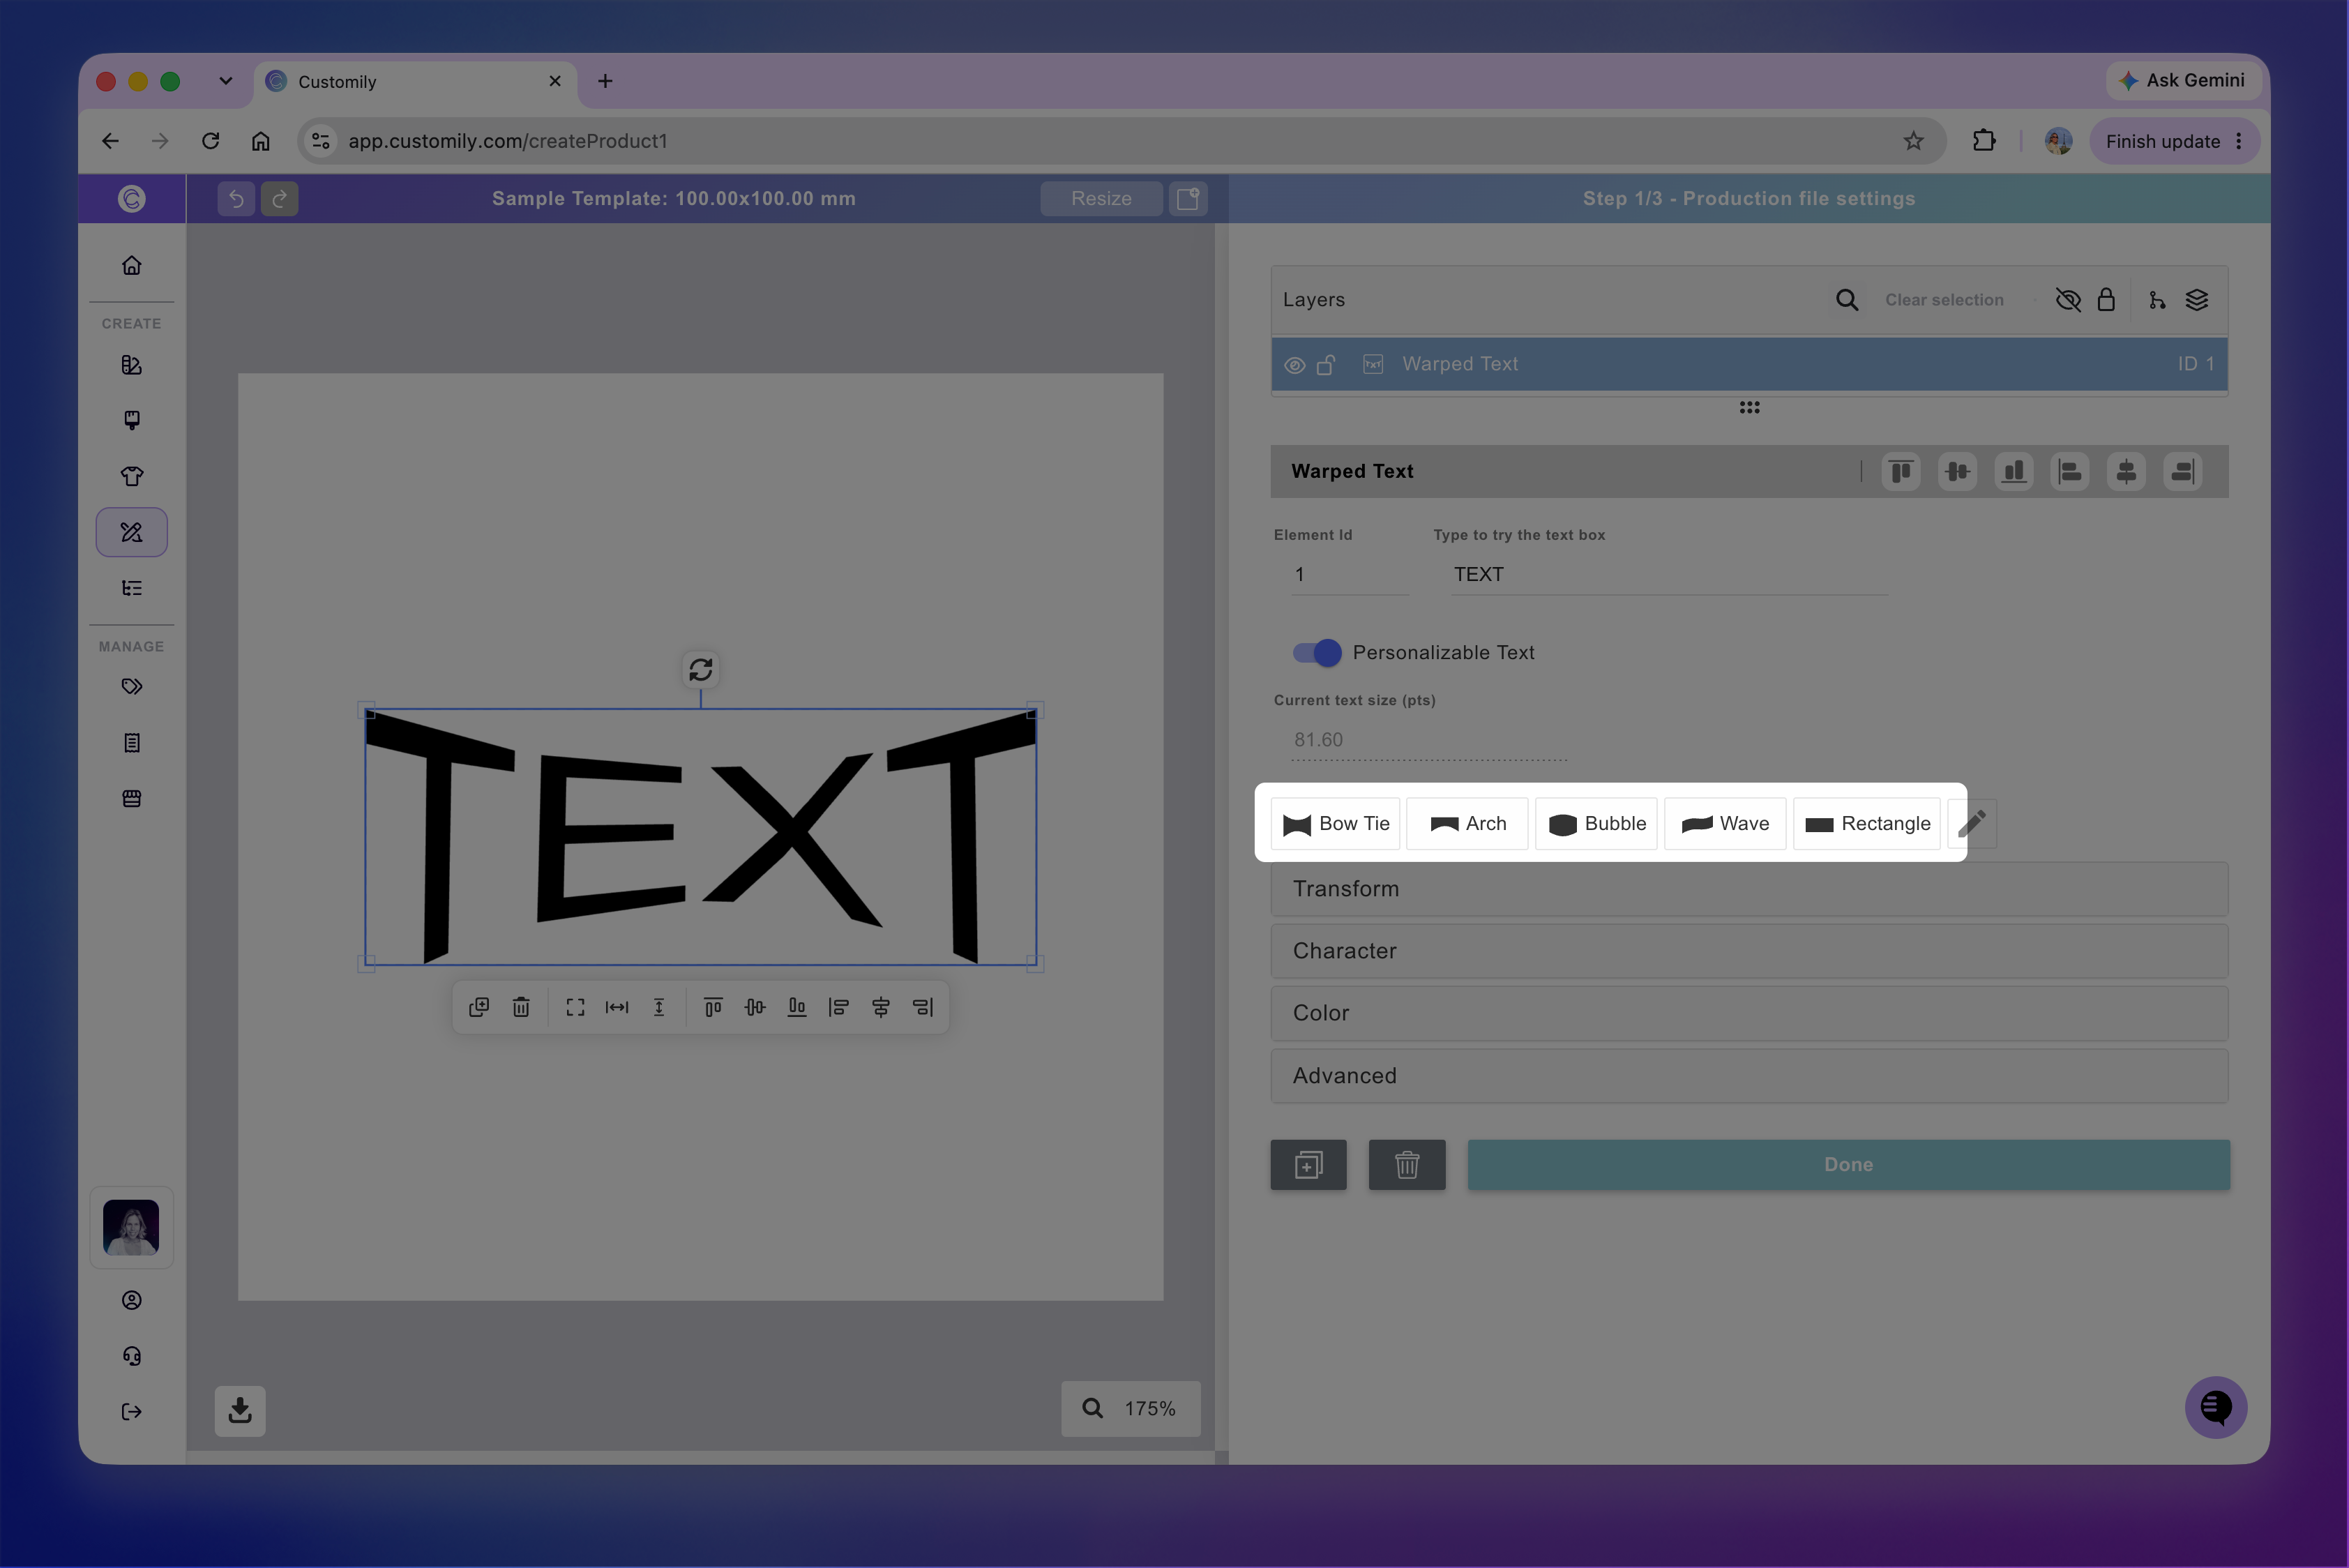Click the text box field containing TEXT
This screenshot has width=2349, height=1568.
1669,574
